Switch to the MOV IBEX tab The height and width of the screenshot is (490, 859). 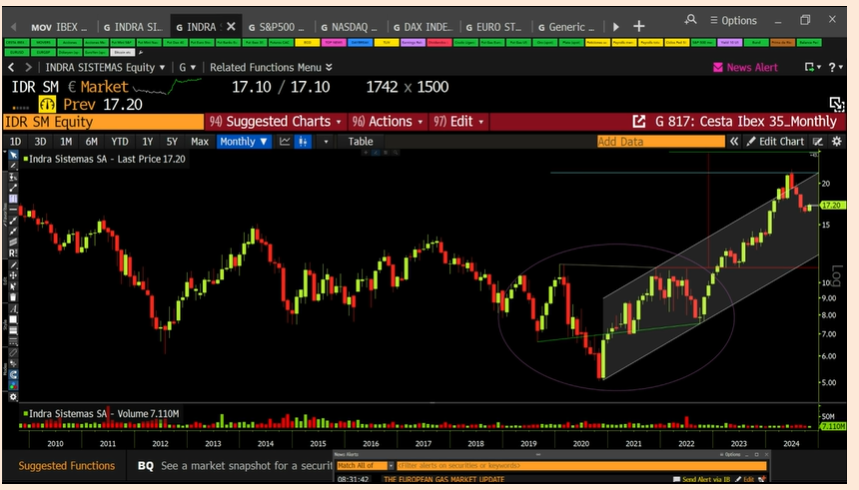point(59,26)
